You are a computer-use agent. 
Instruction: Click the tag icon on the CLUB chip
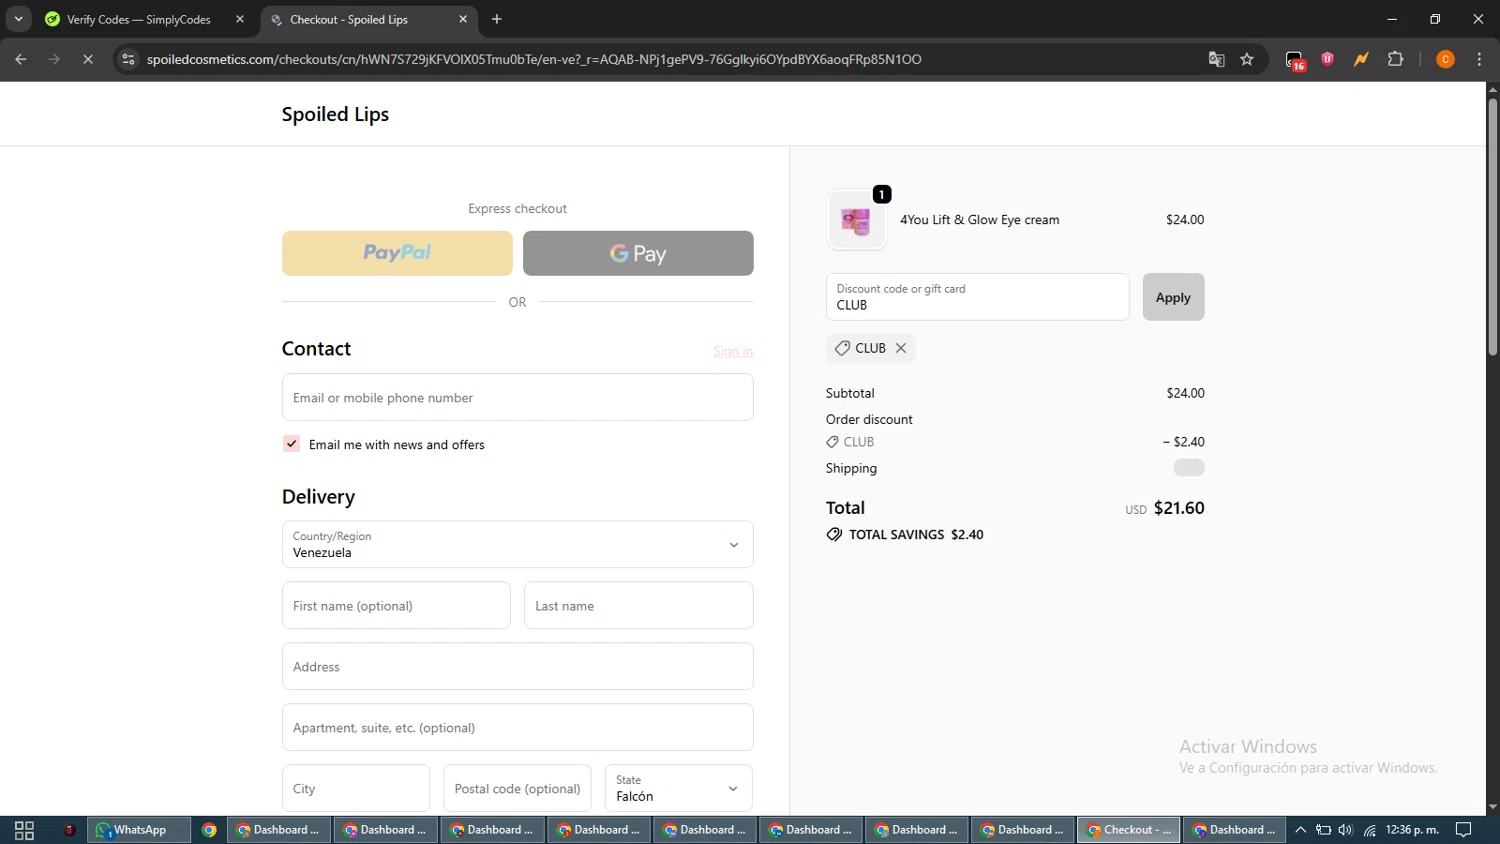[842, 348]
